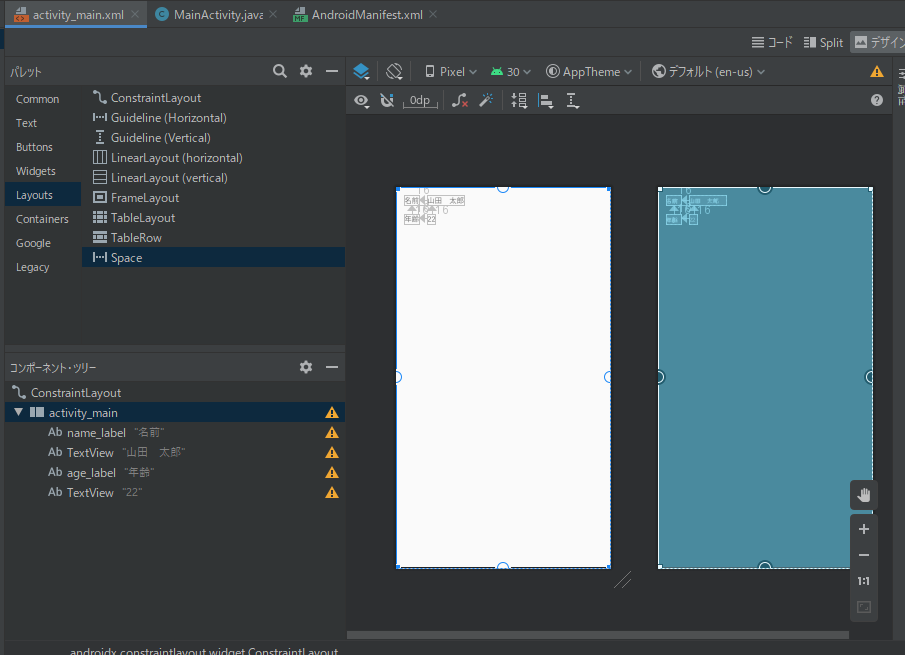Toggle the view options eye icon

(x=361, y=101)
